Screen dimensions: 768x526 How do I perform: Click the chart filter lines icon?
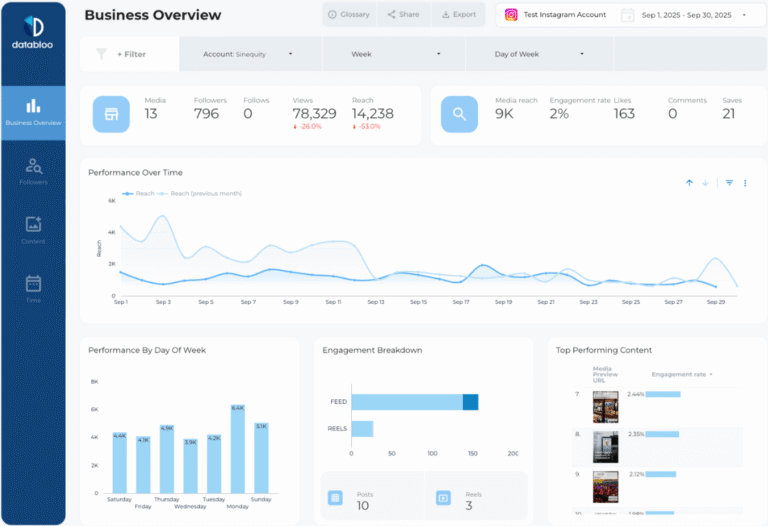(729, 183)
